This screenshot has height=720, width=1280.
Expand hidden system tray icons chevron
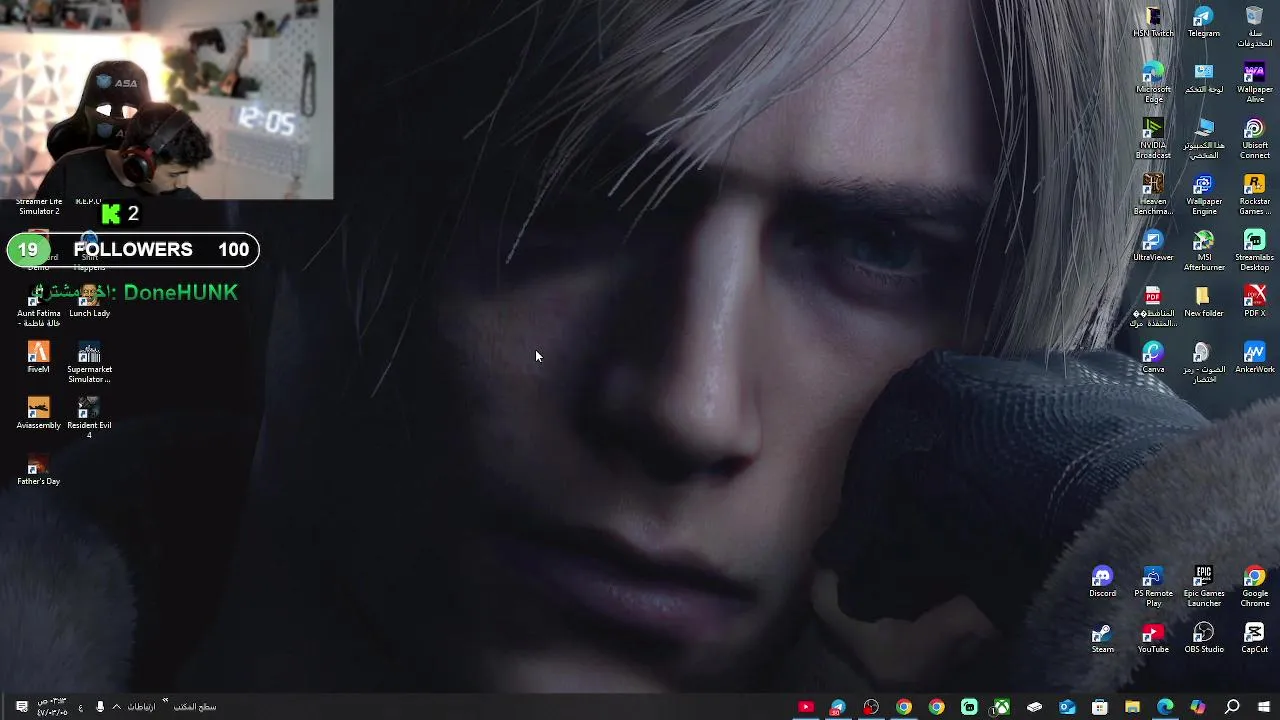coord(116,707)
